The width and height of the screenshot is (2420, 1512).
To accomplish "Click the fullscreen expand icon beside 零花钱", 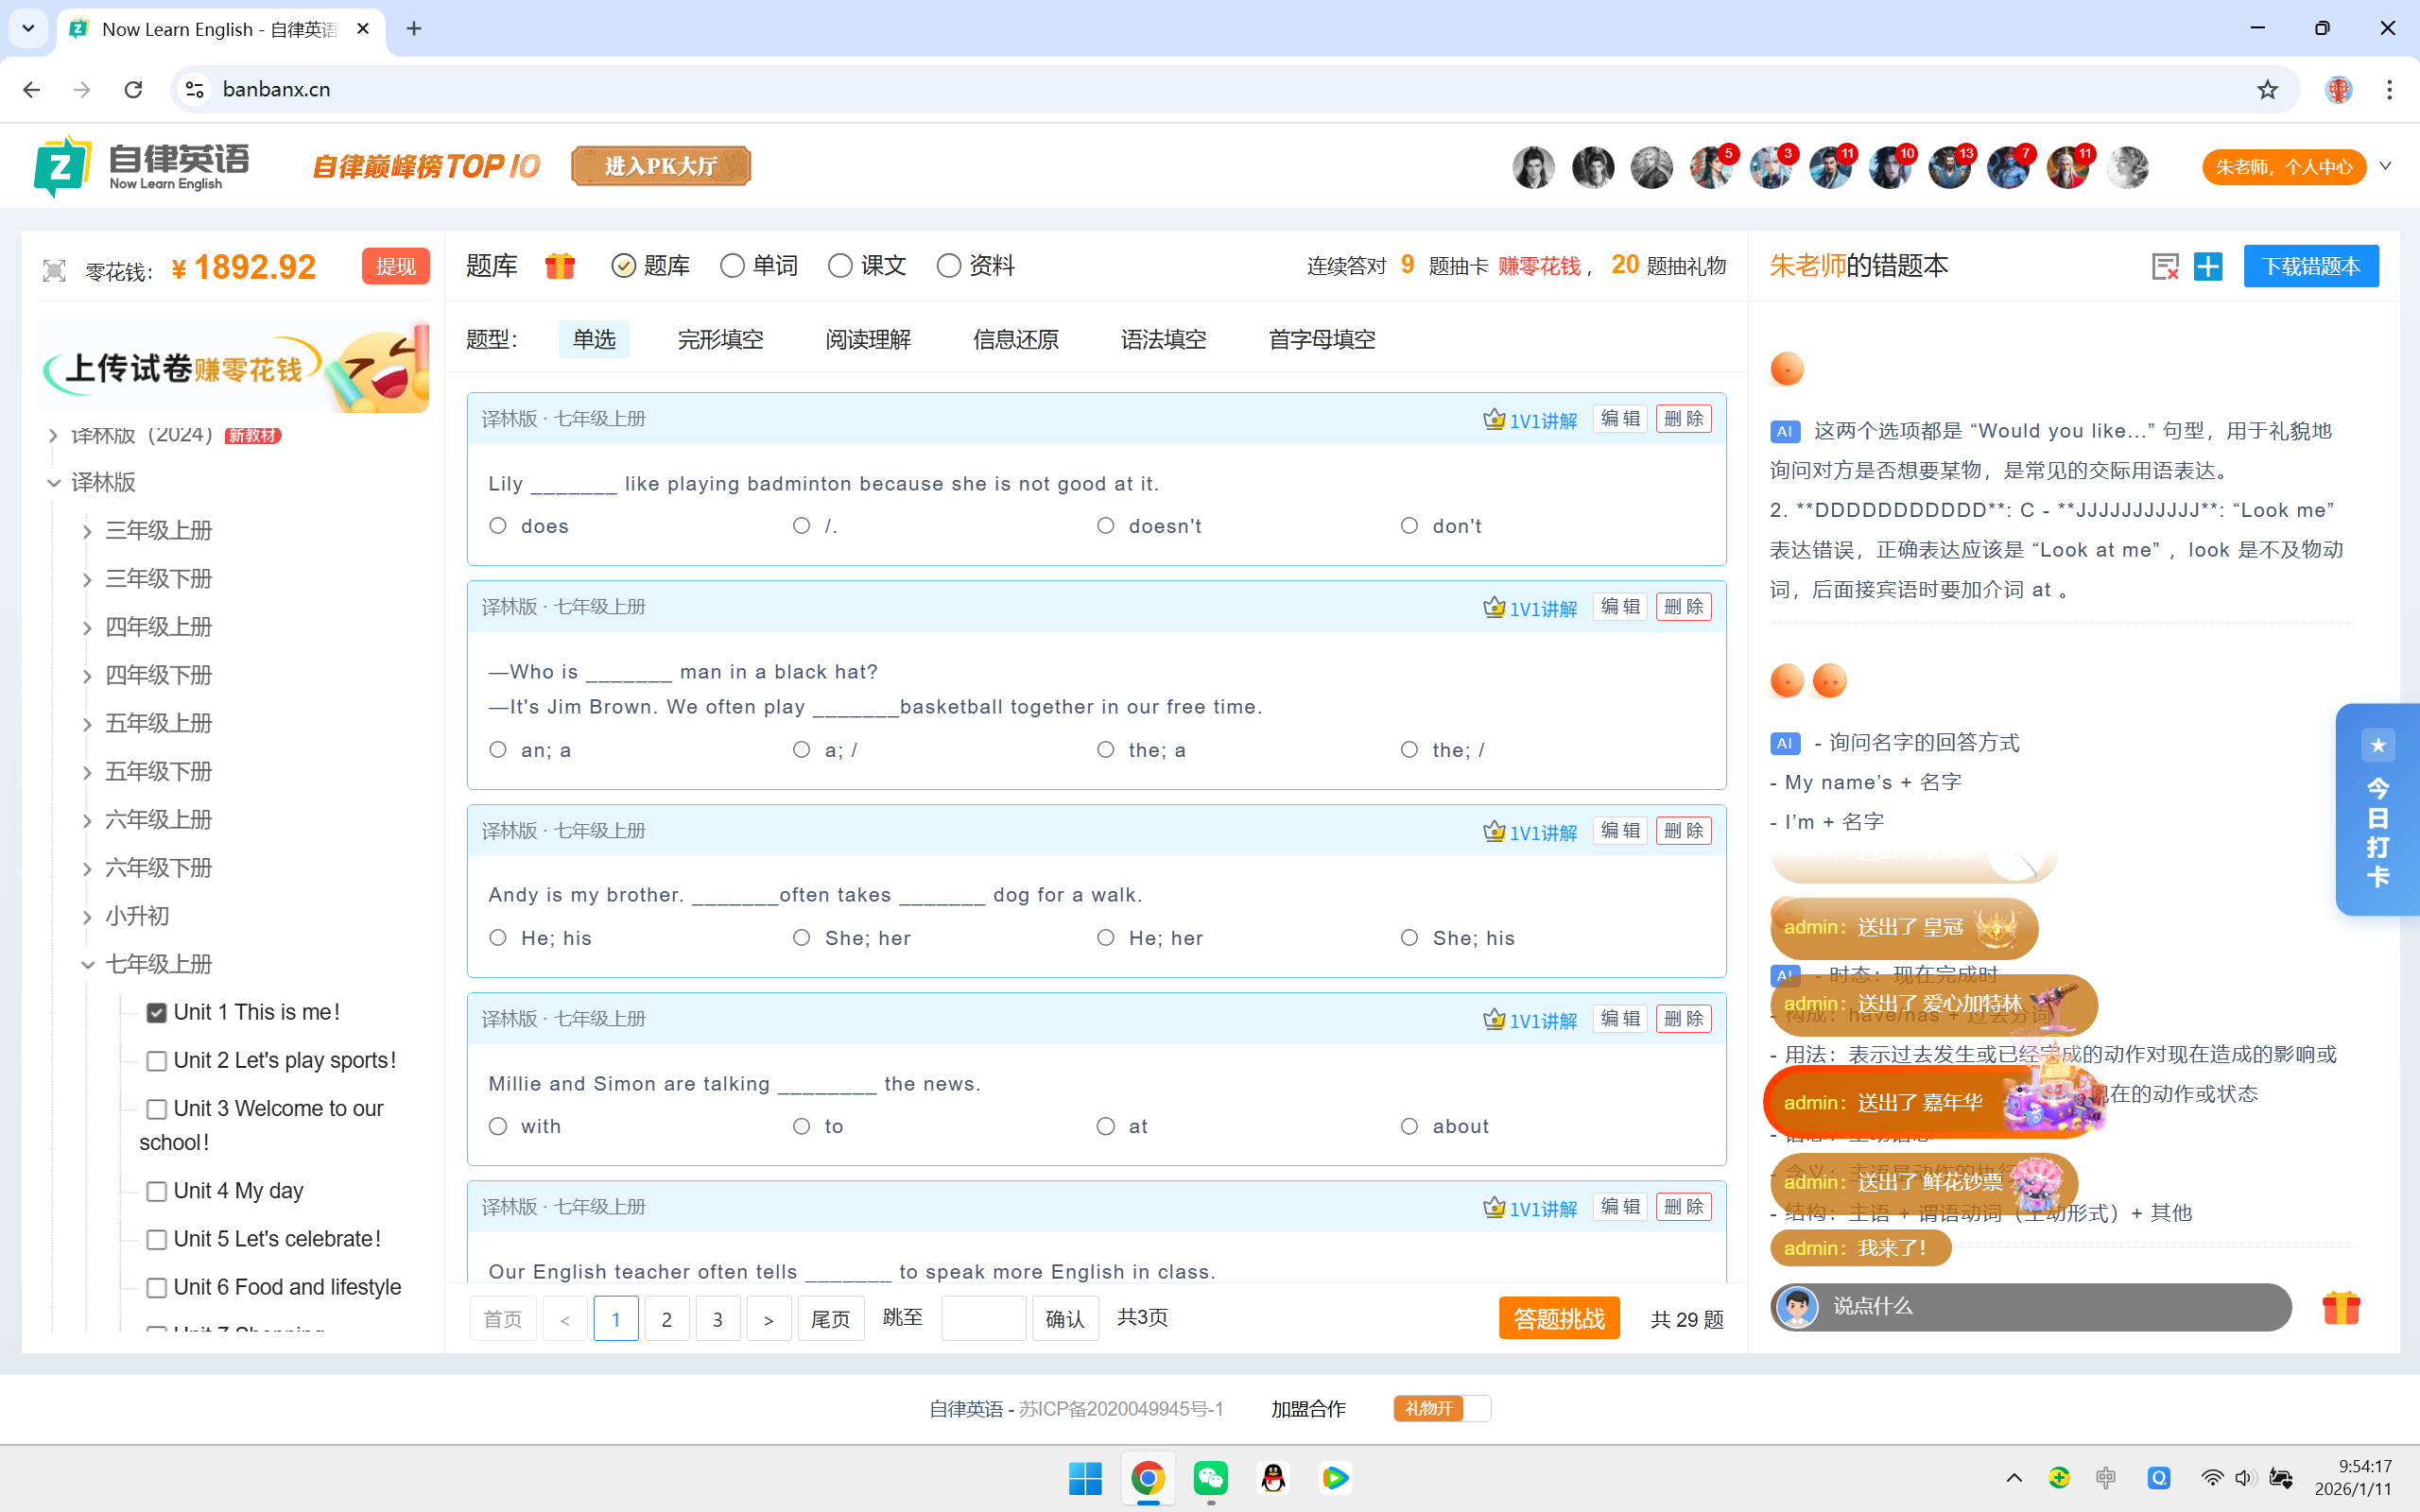I will click(54, 270).
